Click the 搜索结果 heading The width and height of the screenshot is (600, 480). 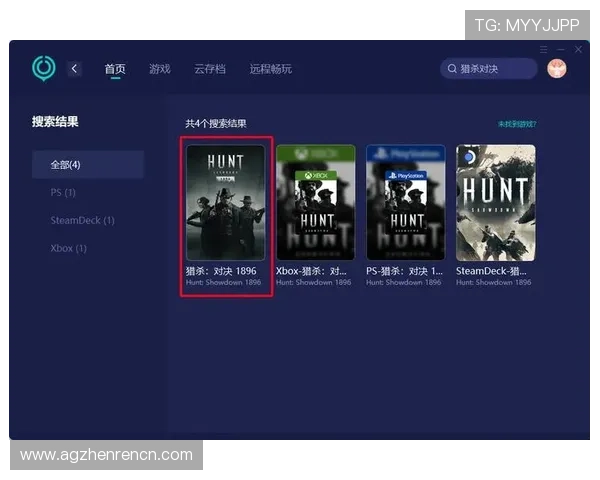tap(55, 122)
